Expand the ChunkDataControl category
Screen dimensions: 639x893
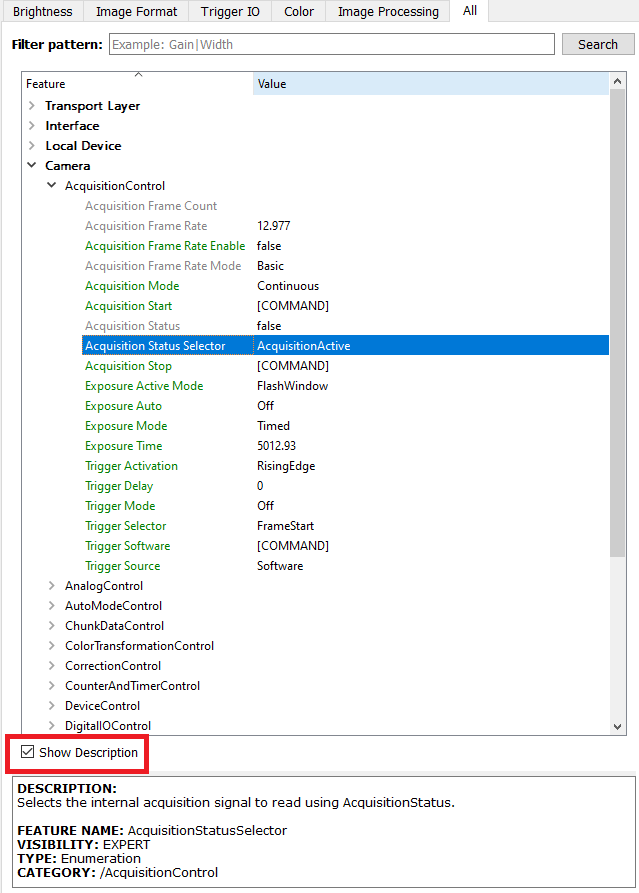click(x=52, y=626)
